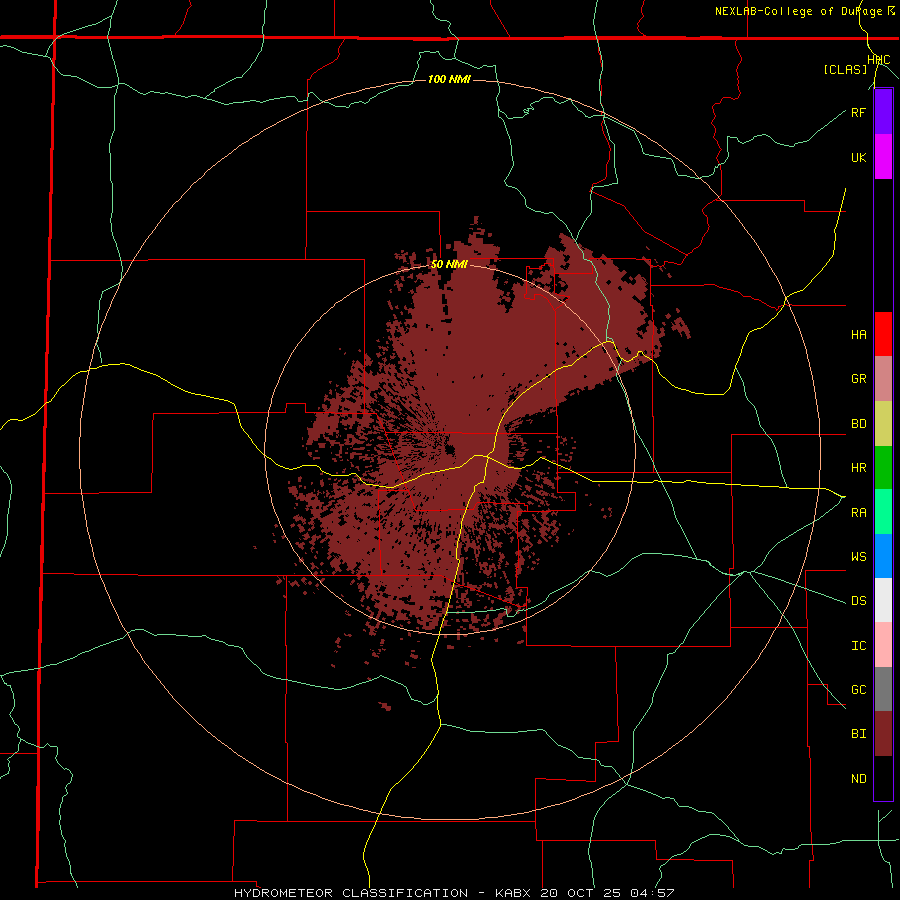This screenshot has height=900, width=900.
Task: Click the BI legend label
Action: tap(858, 734)
